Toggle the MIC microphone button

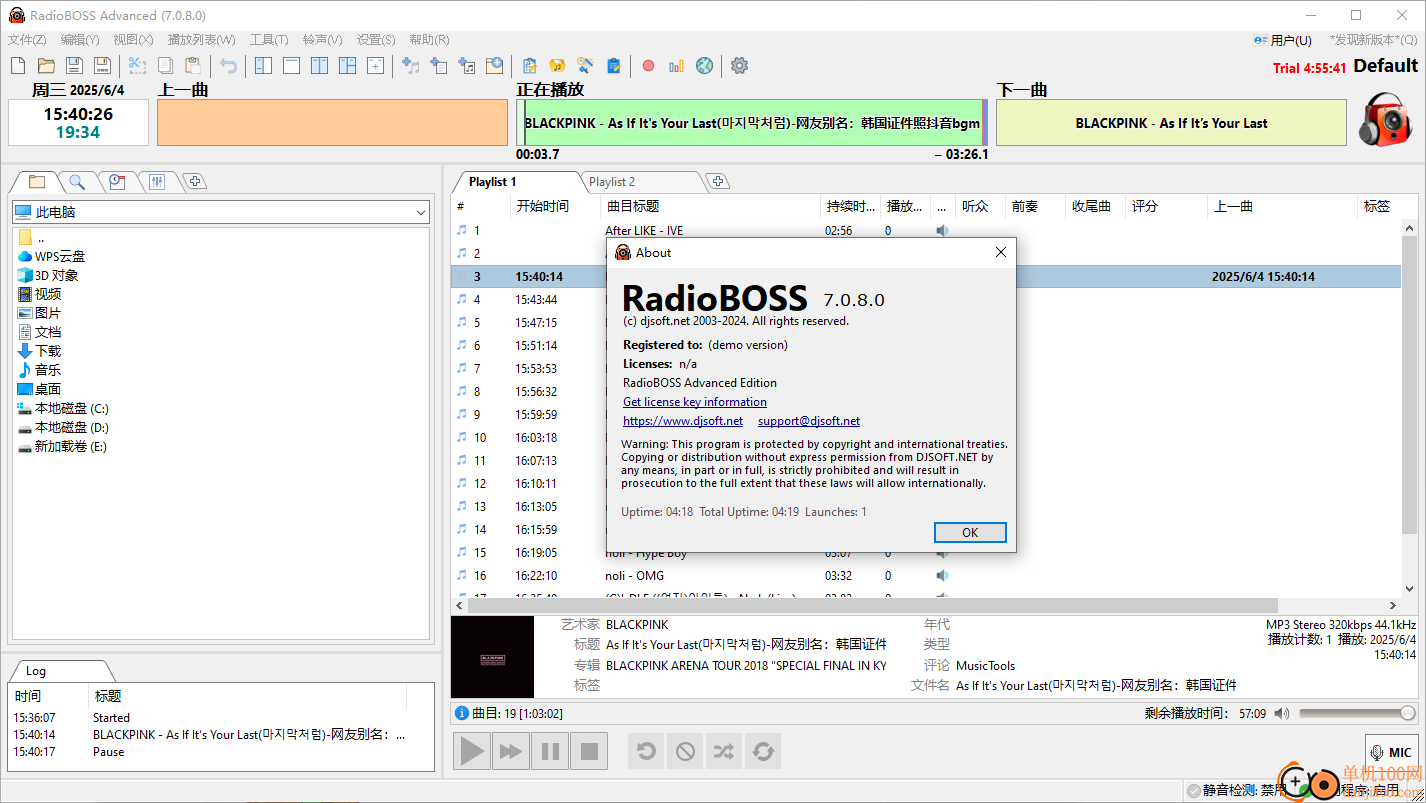tap(1391, 752)
